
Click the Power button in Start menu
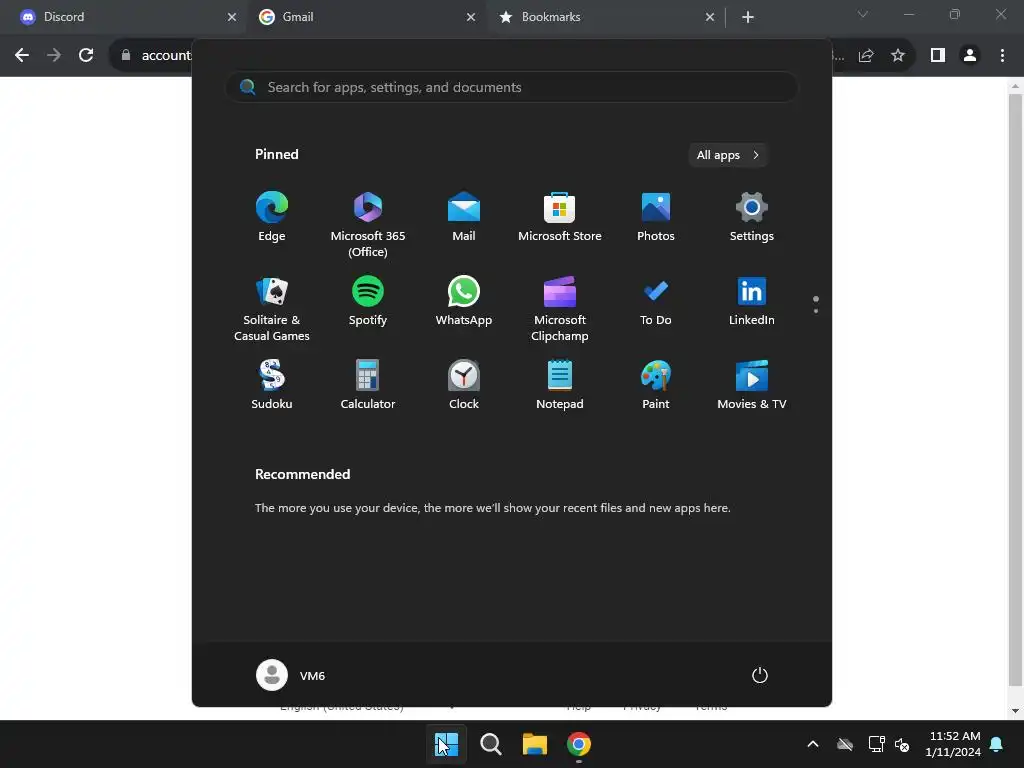click(760, 675)
